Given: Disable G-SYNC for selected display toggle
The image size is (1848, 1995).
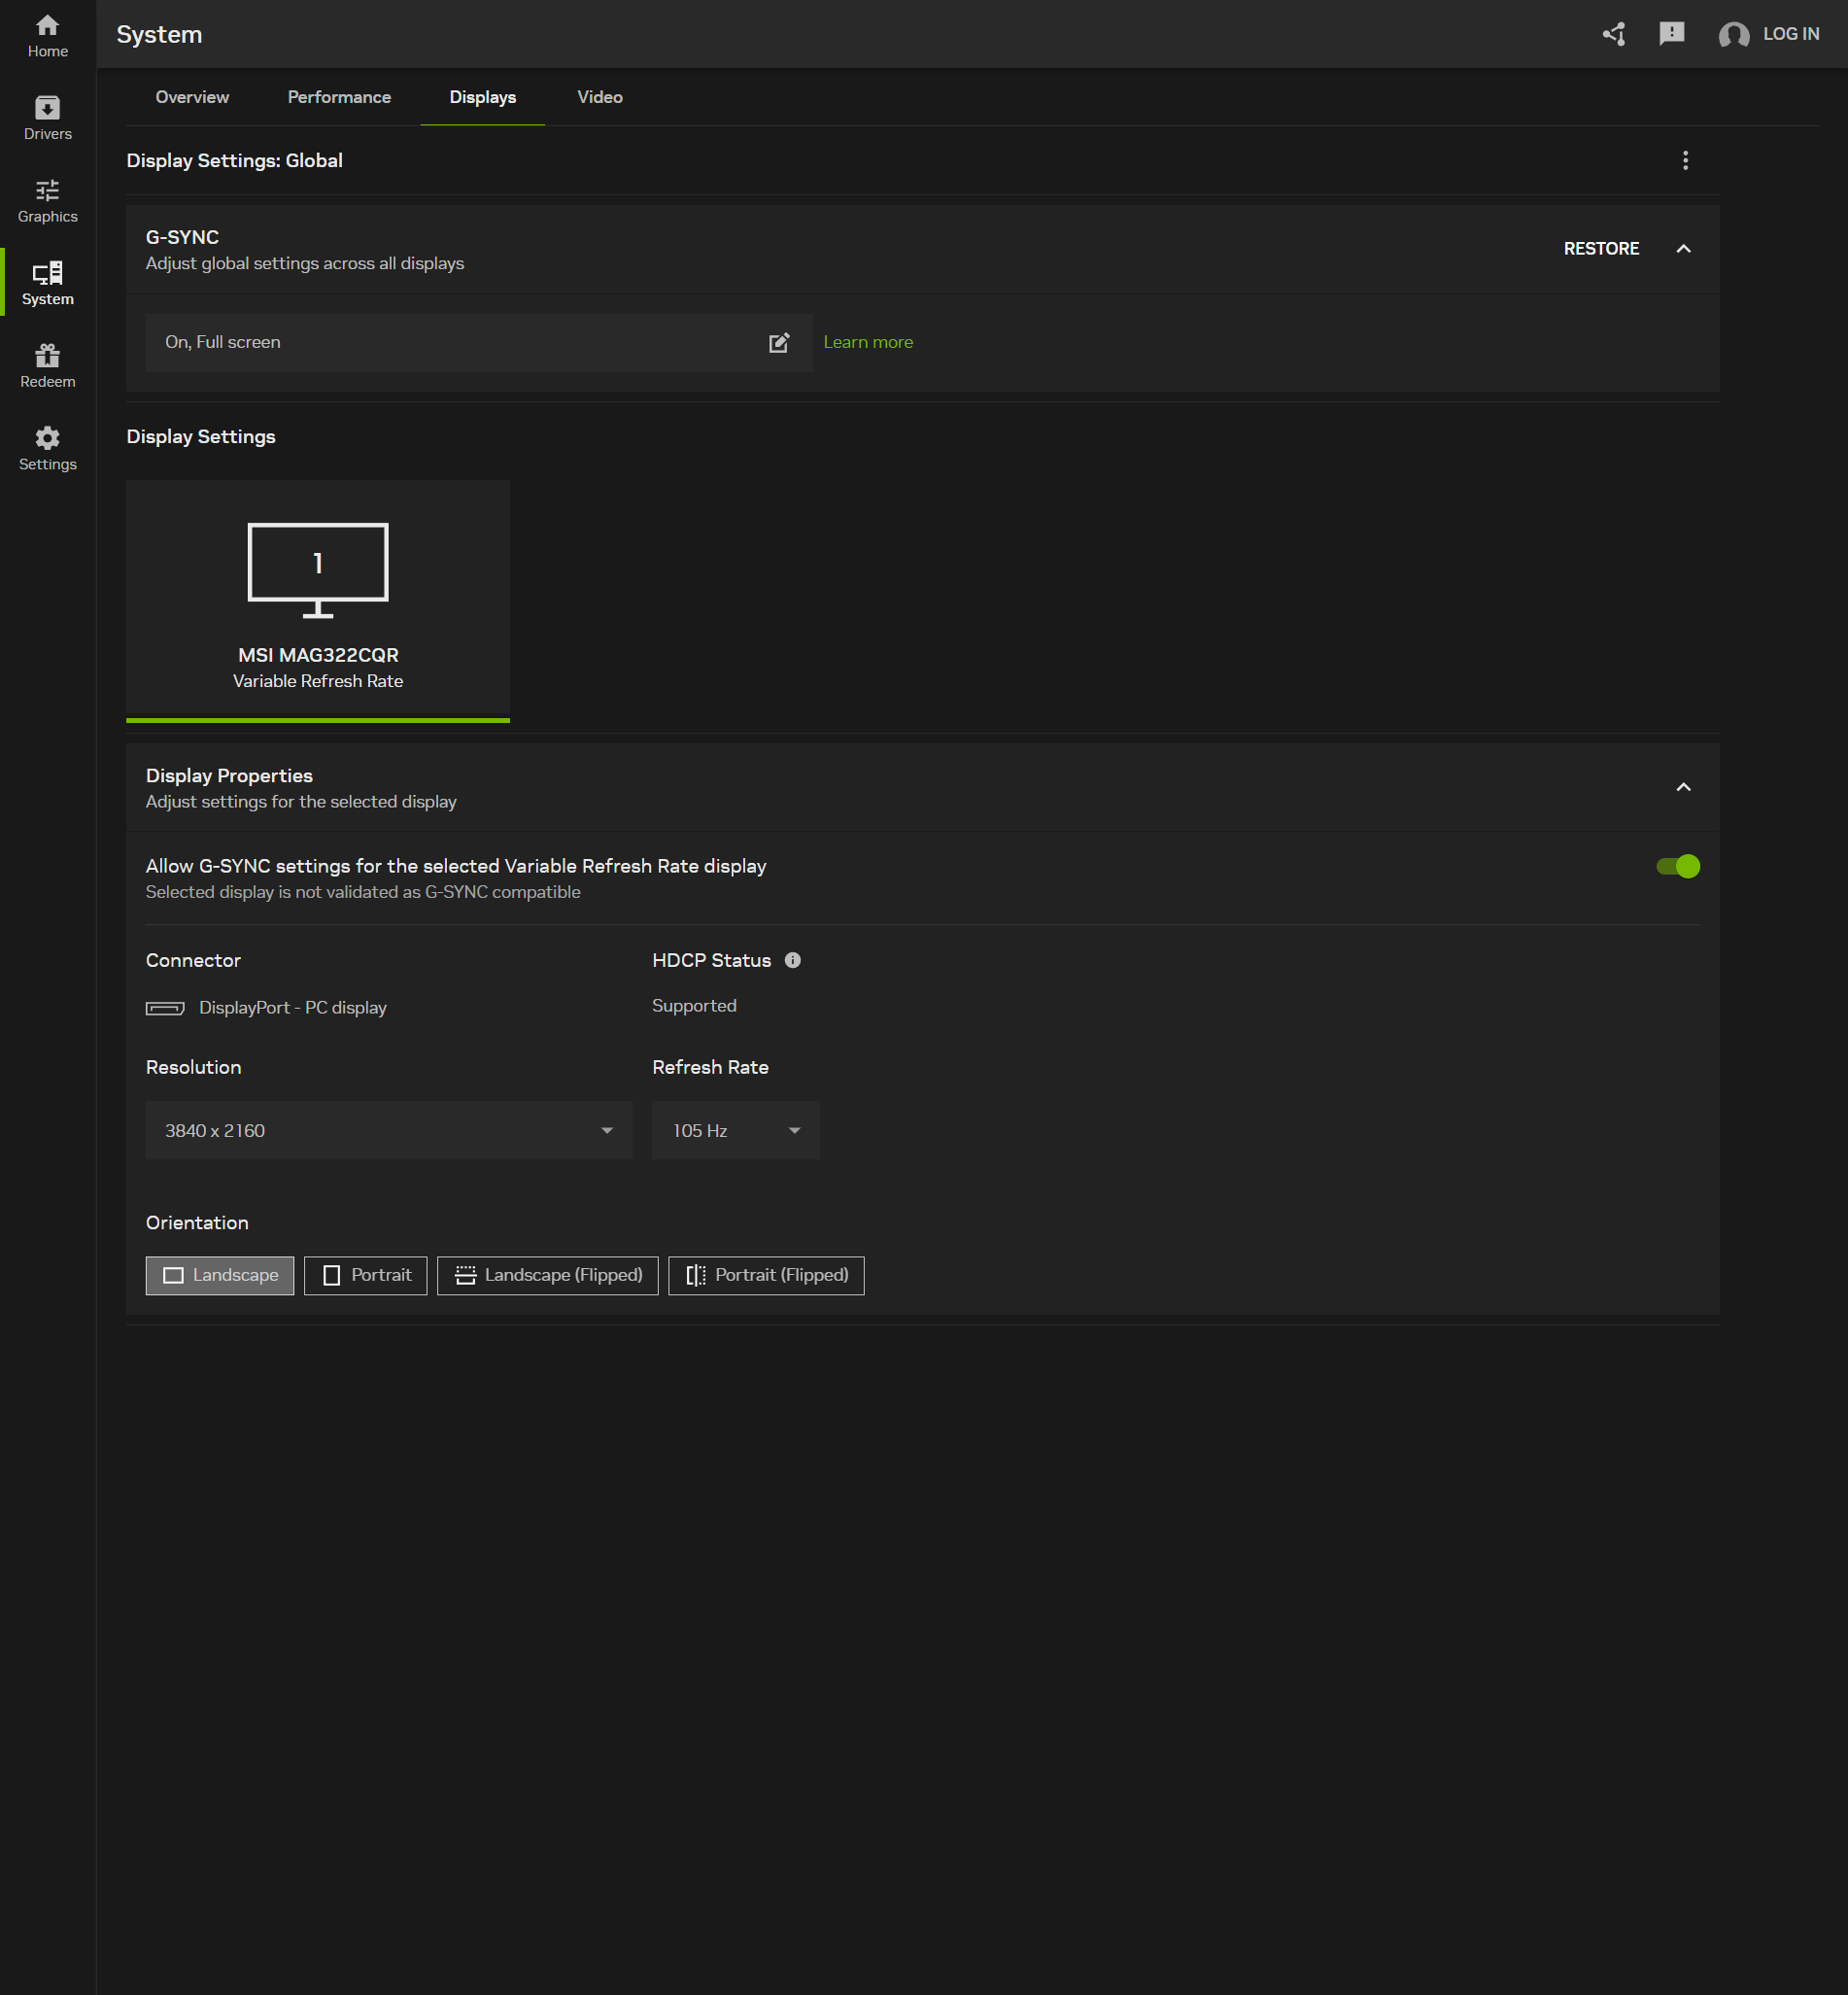Looking at the screenshot, I should [1677, 866].
